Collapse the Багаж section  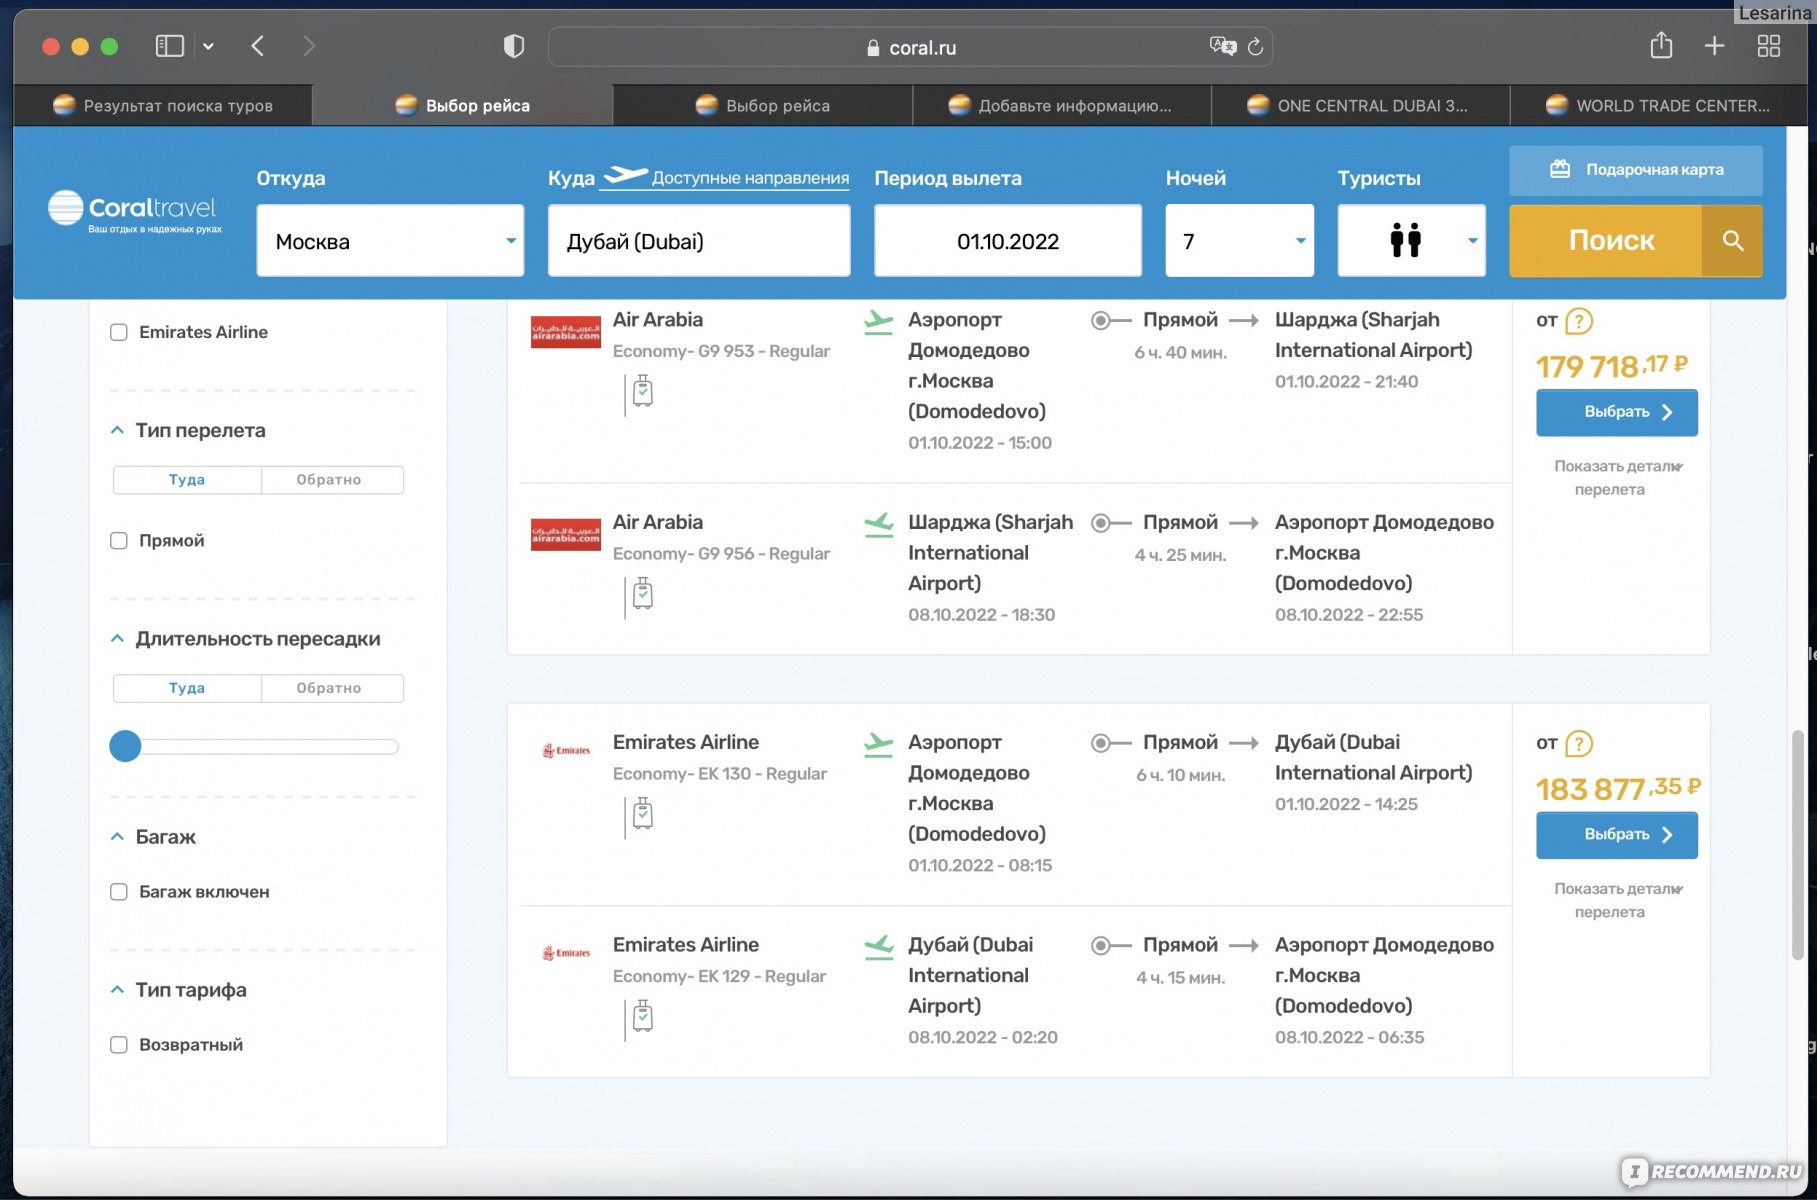tap(117, 836)
